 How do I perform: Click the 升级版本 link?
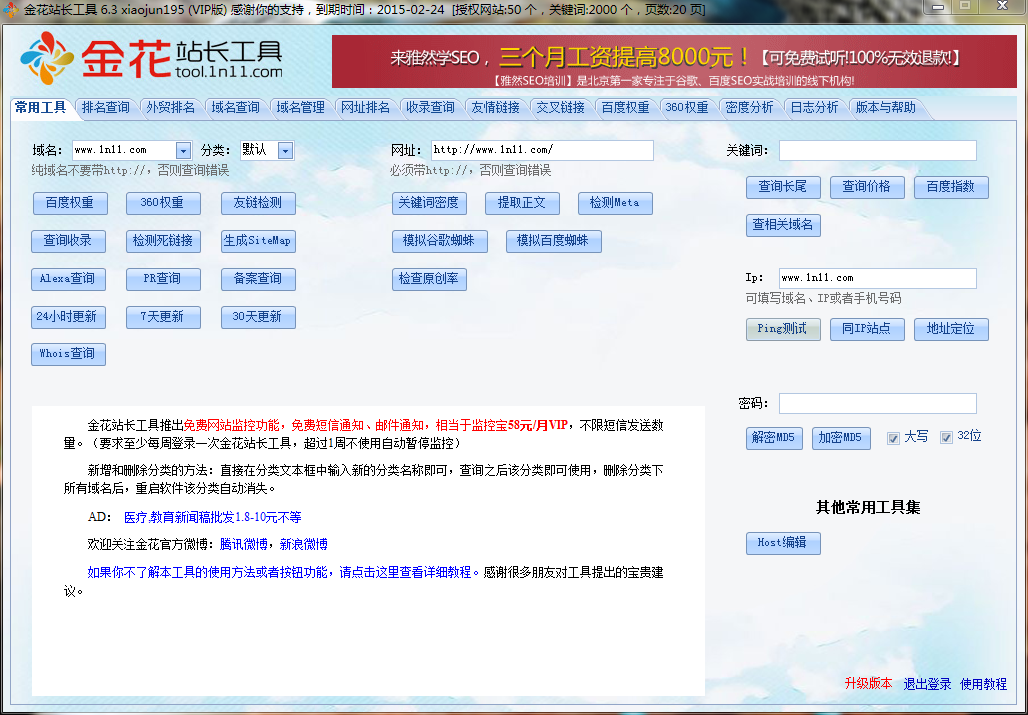click(x=868, y=684)
